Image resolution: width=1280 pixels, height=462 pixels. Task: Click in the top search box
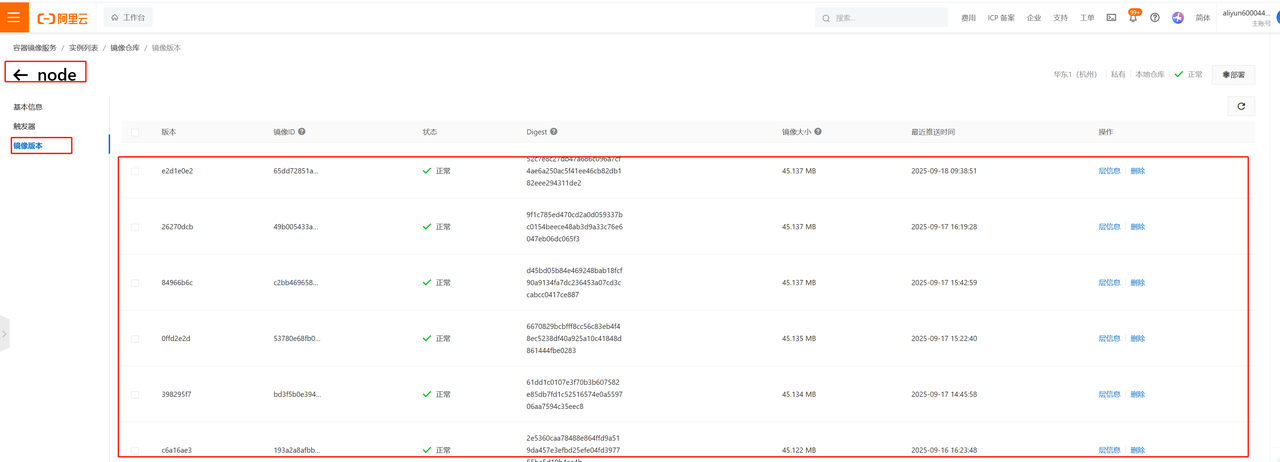click(885, 18)
